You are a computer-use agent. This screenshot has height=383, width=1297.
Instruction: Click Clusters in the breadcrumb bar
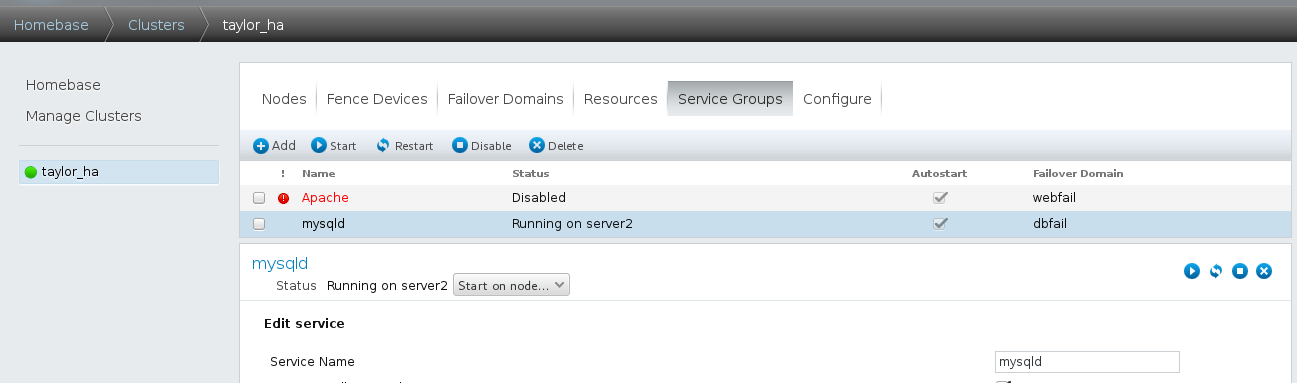[156, 25]
